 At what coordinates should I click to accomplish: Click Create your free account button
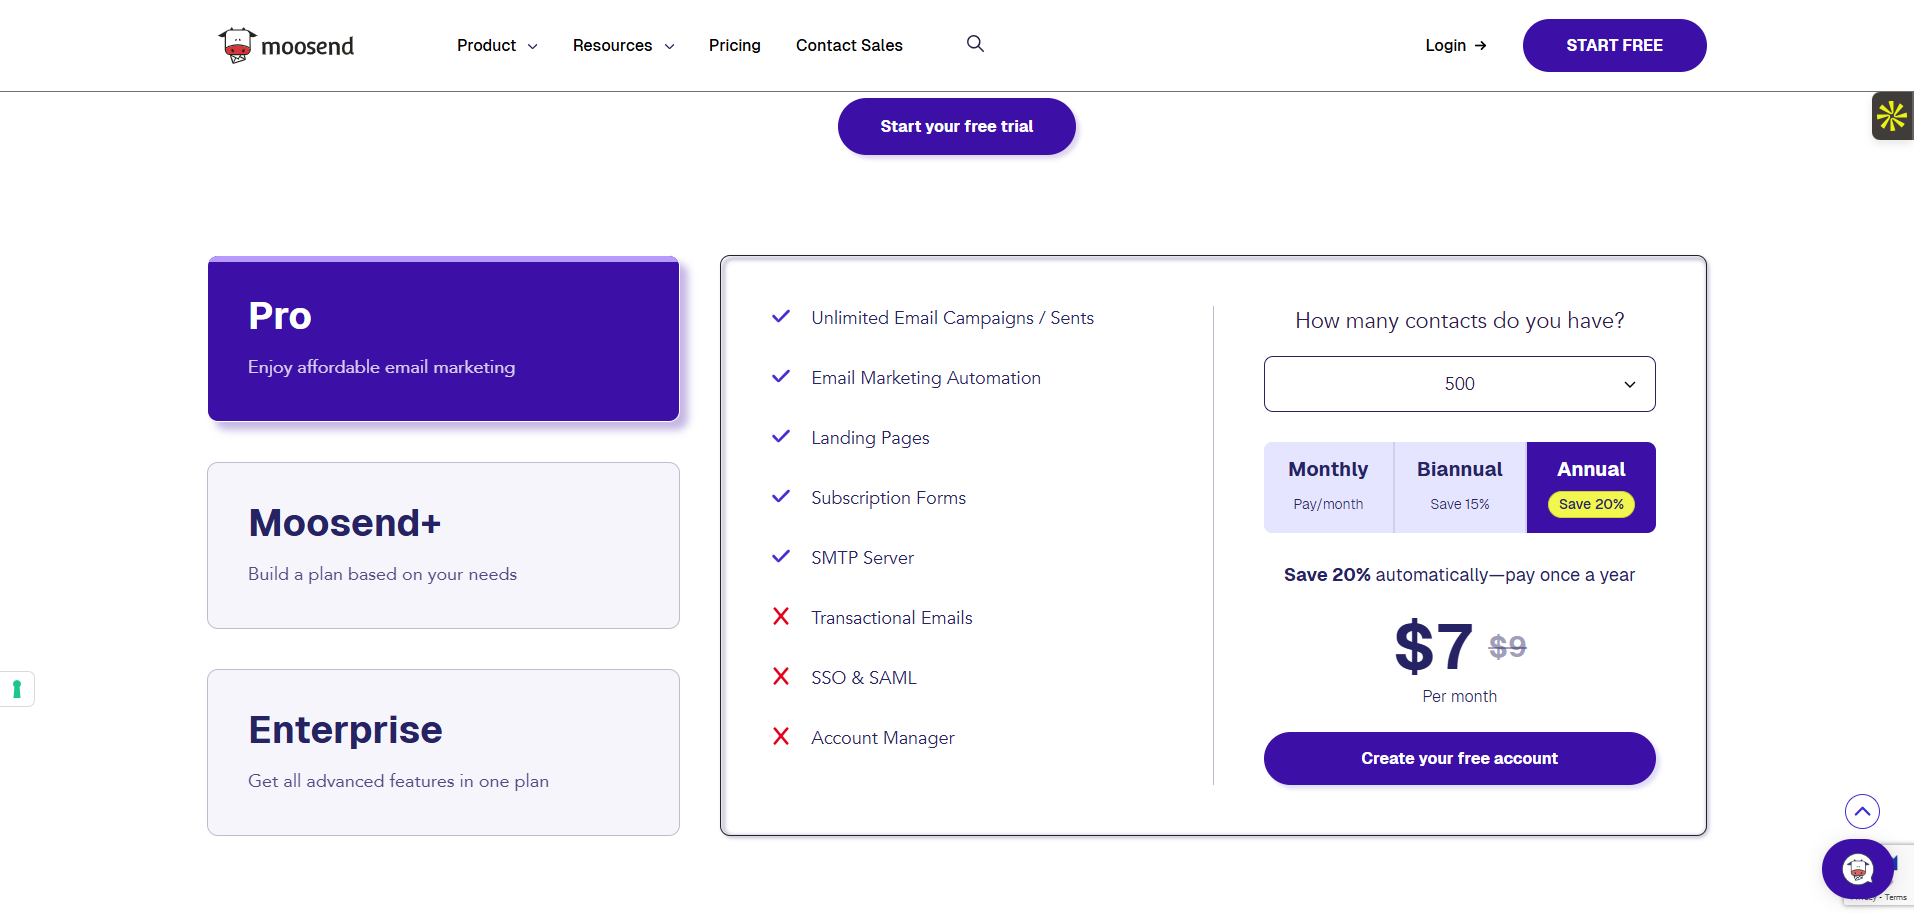(1459, 758)
